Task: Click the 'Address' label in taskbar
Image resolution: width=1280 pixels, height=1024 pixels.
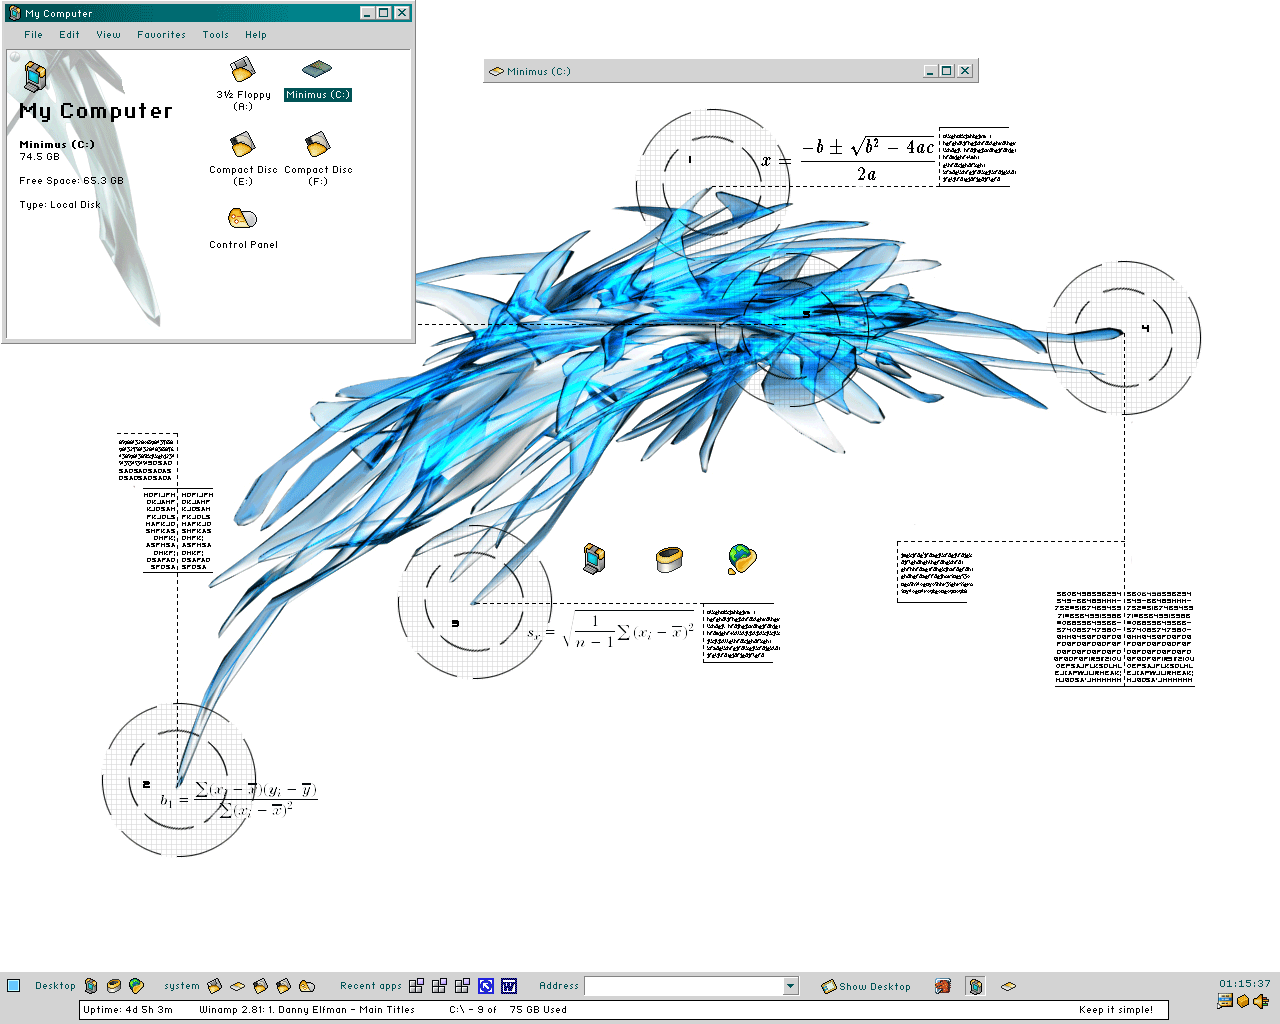Action: click(559, 986)
